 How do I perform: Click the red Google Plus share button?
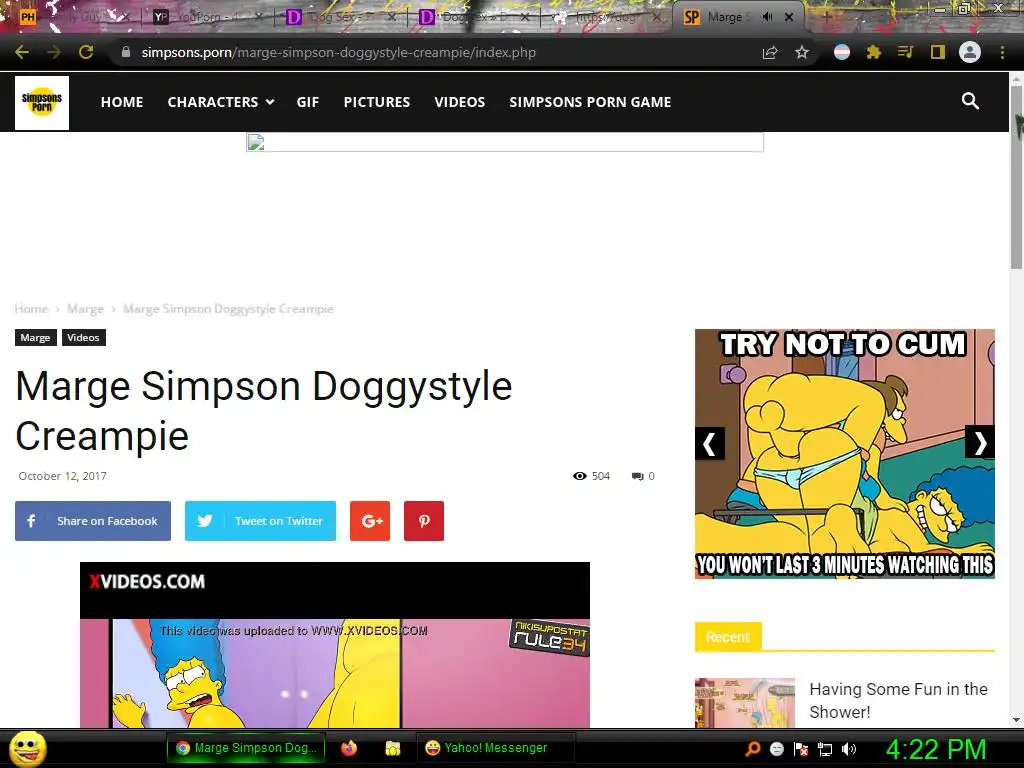click(370, 521)
